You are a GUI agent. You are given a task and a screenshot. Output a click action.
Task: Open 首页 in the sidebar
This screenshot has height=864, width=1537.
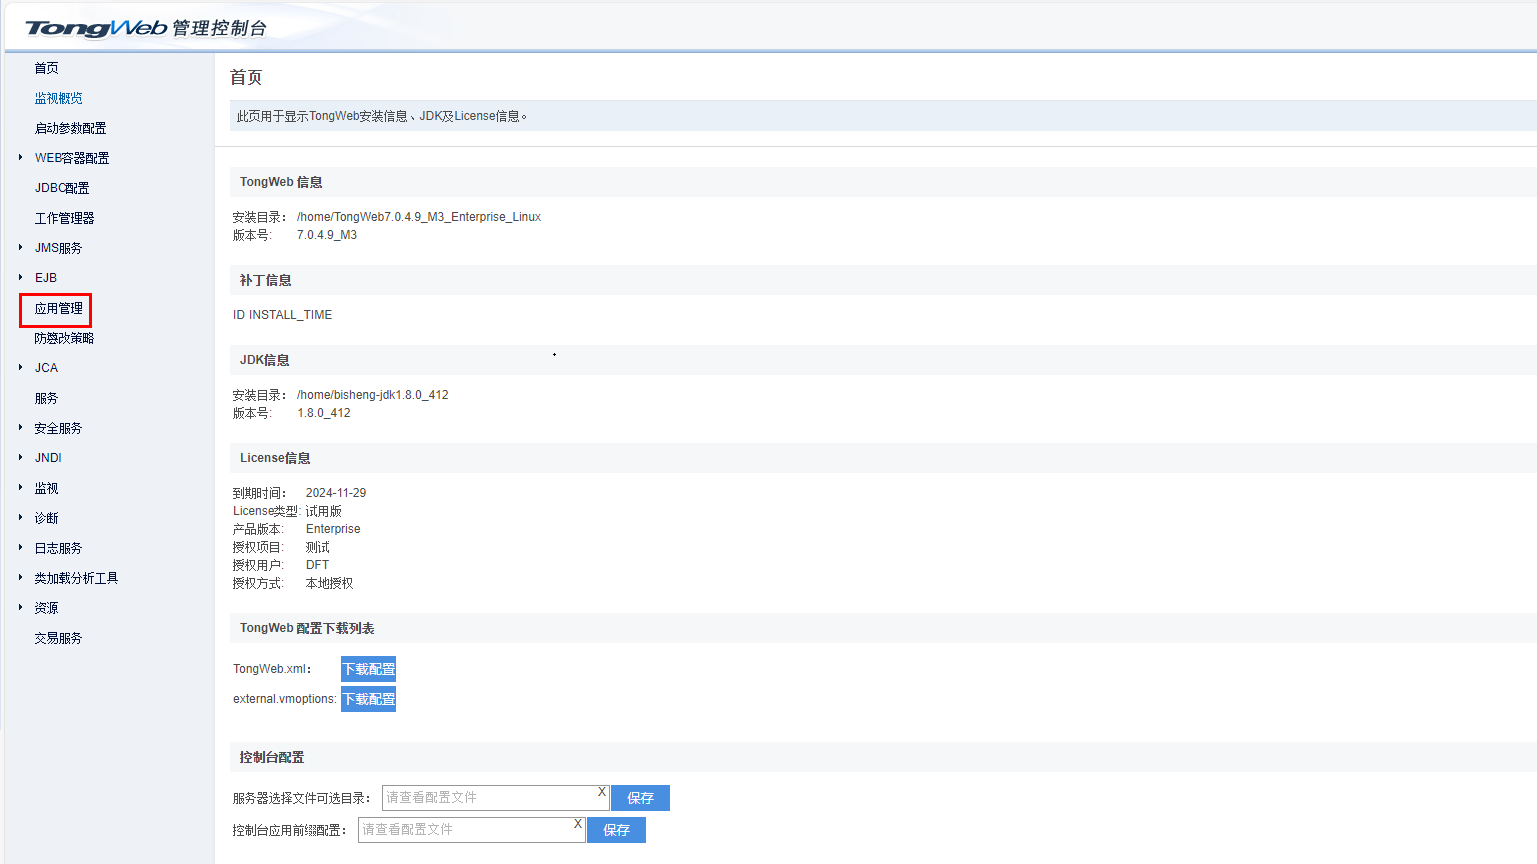point(46,68)
